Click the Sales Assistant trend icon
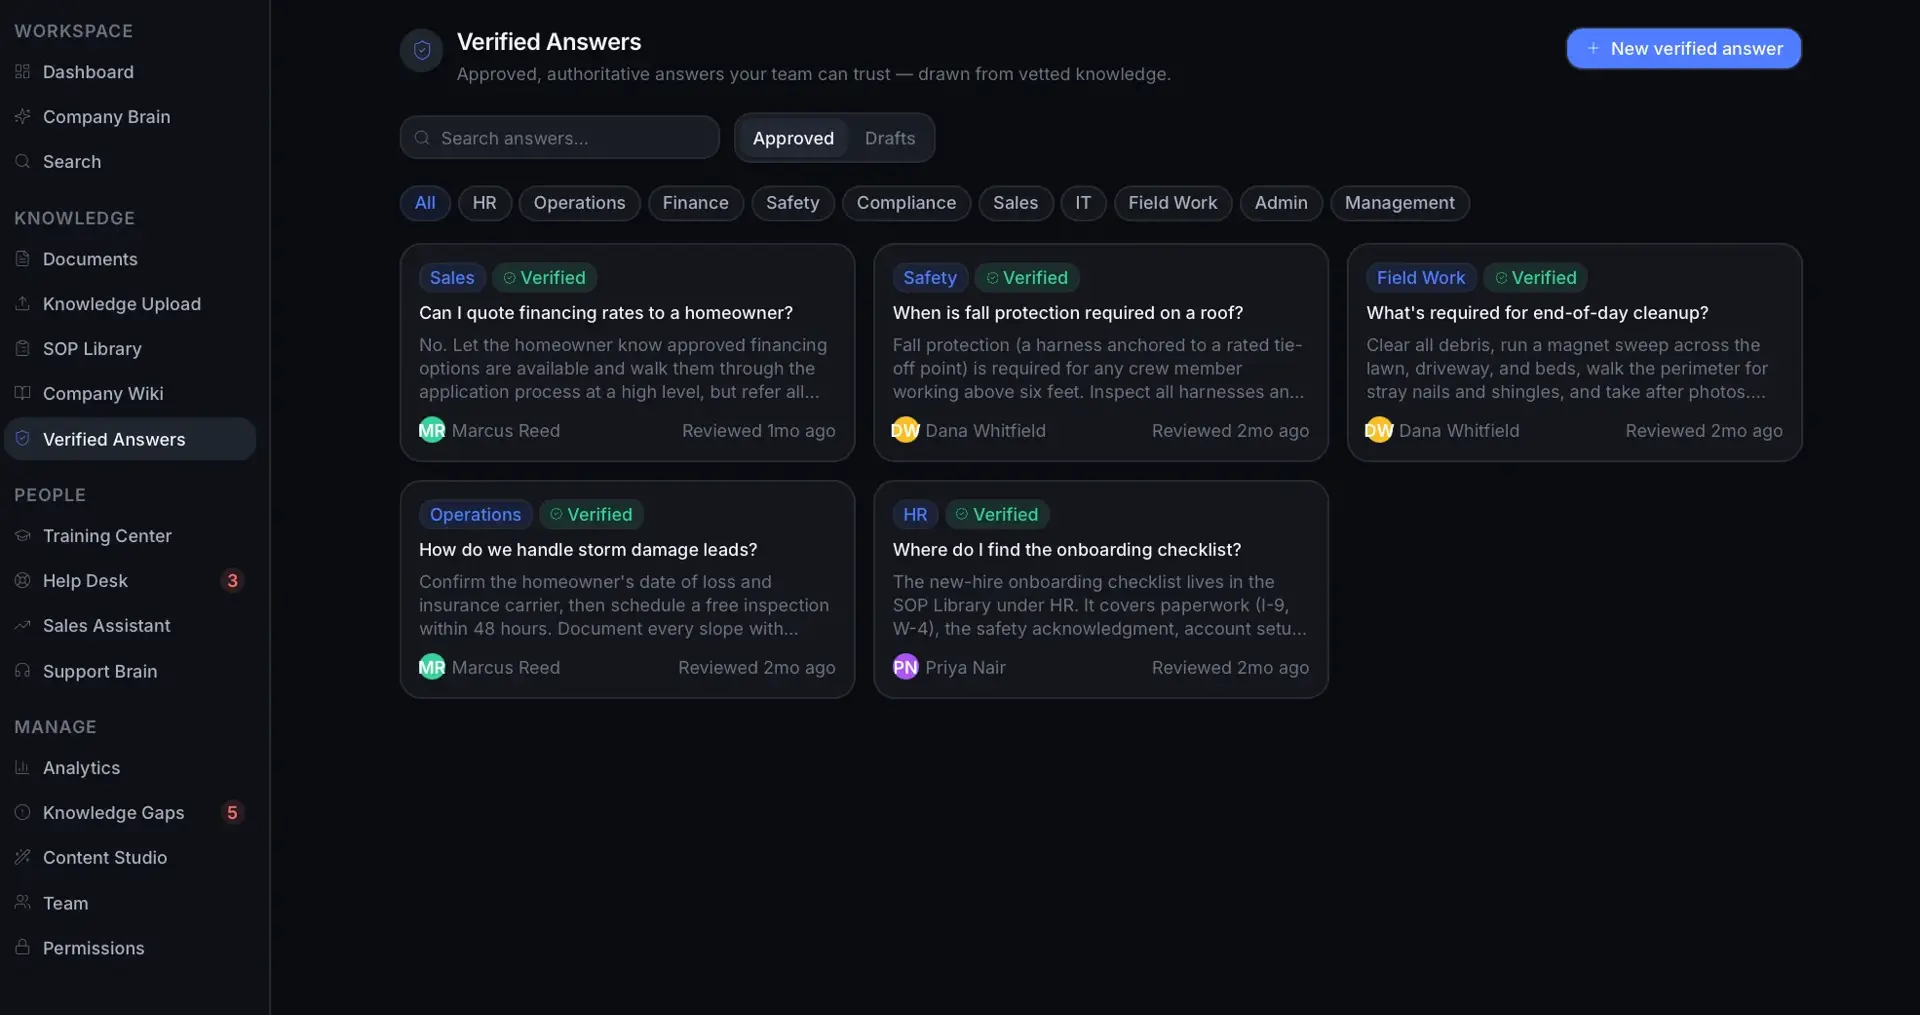This screenshot has width=1920, height=1015. click(x=23, y=626)
